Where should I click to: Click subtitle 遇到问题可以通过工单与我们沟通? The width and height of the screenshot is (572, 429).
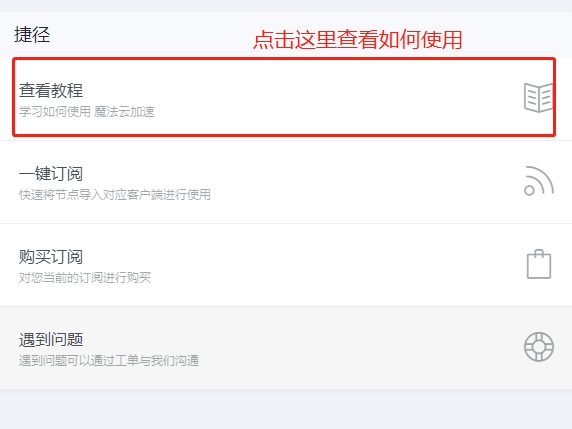(109, 360)
